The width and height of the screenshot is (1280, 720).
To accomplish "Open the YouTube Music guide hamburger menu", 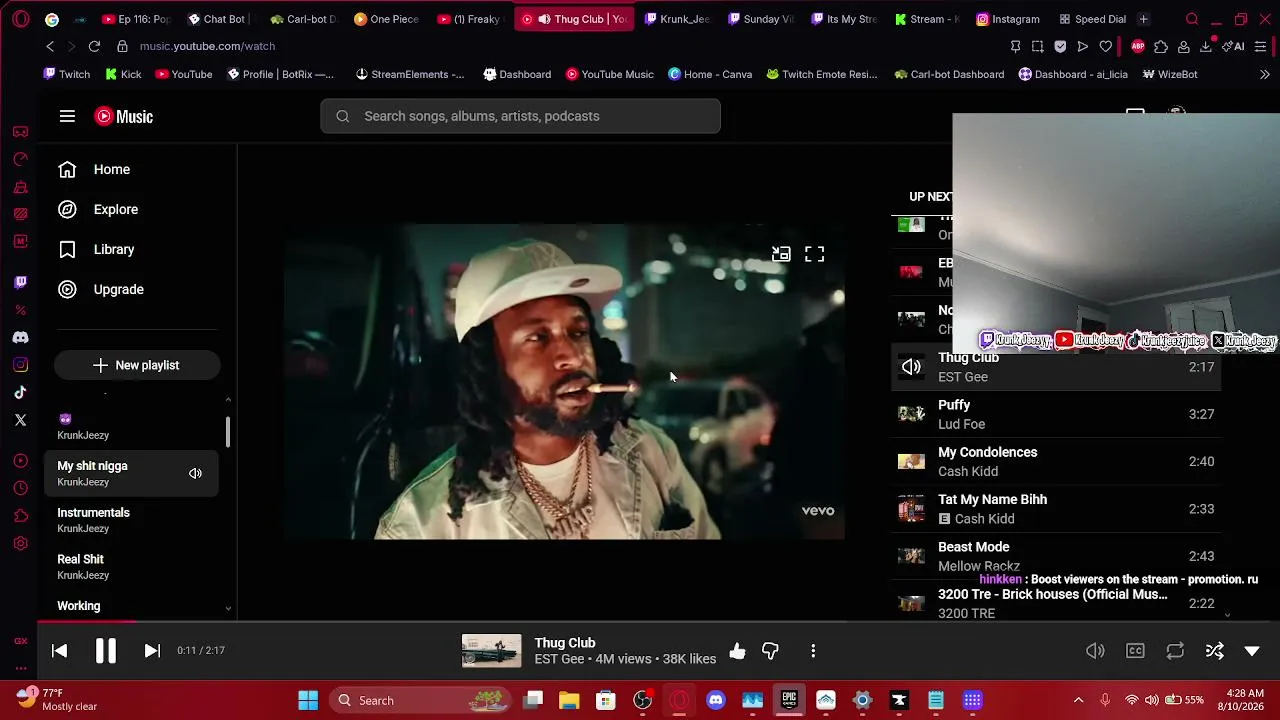I will click(67, 116).
